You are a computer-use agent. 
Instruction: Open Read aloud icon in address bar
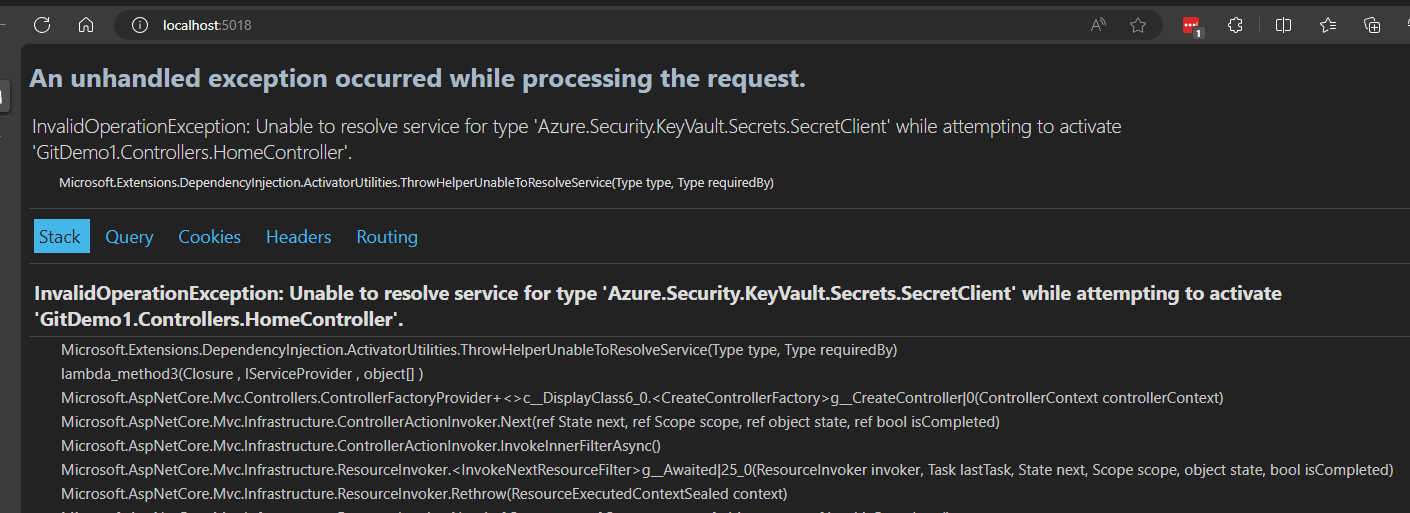1098,25
